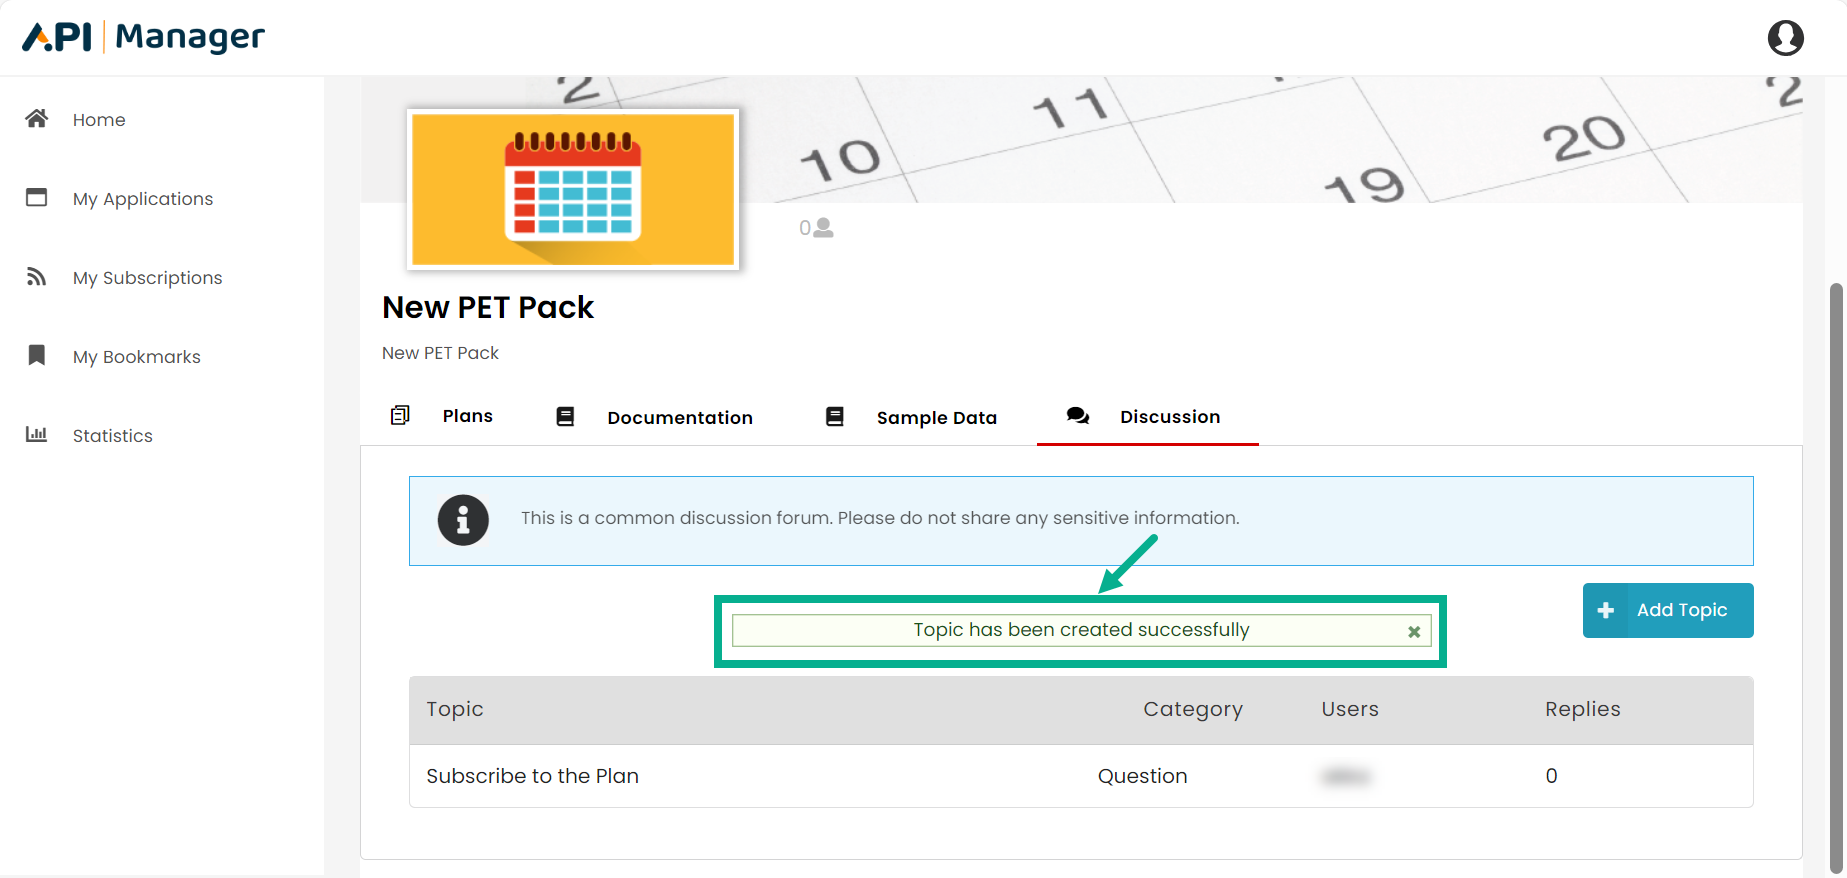Click the My Applications window icon

coord(37,198)
